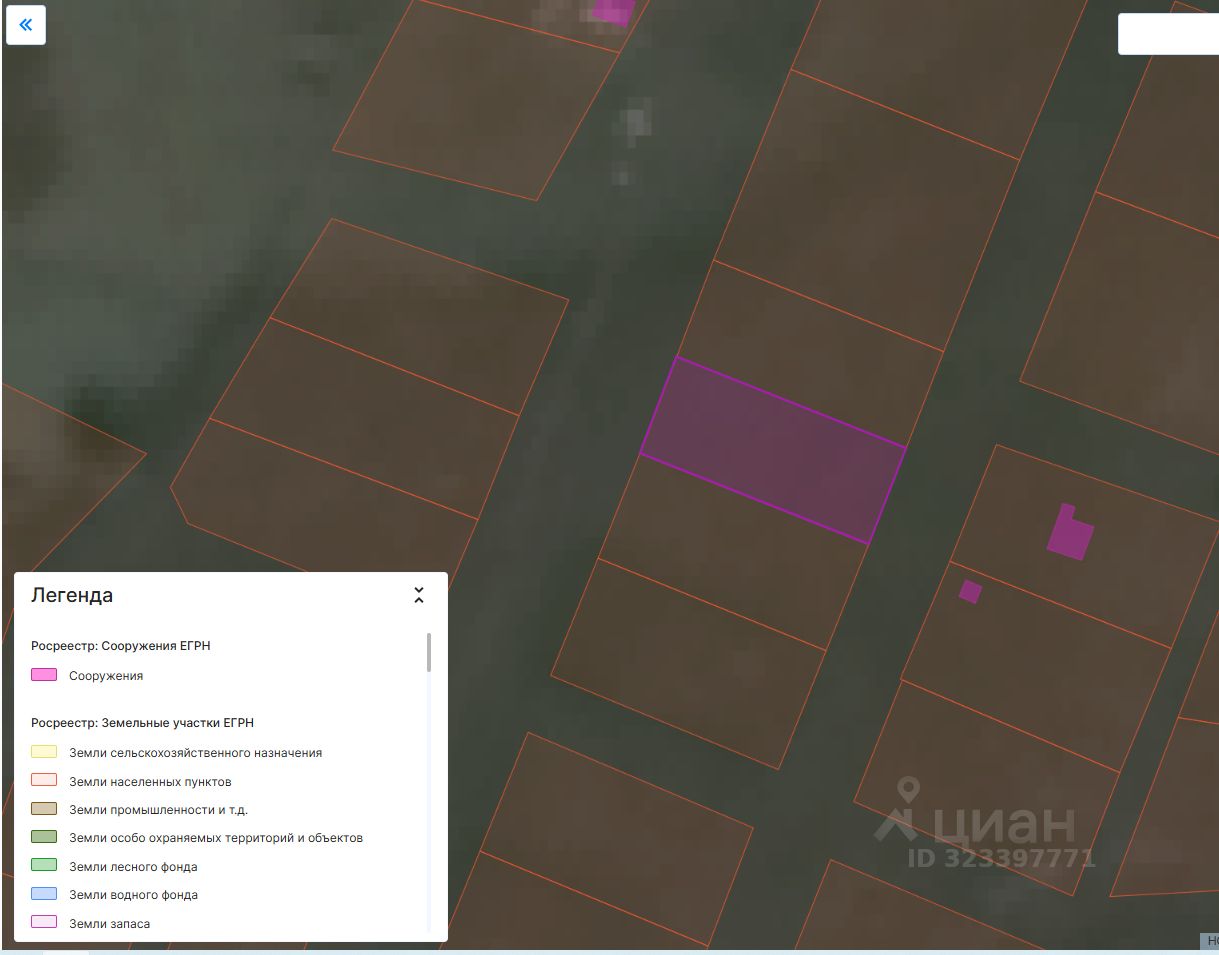This screenshot has height=955, width=1219.
Task: Click the magenta structure at top edge
Action: click(612, 10)
